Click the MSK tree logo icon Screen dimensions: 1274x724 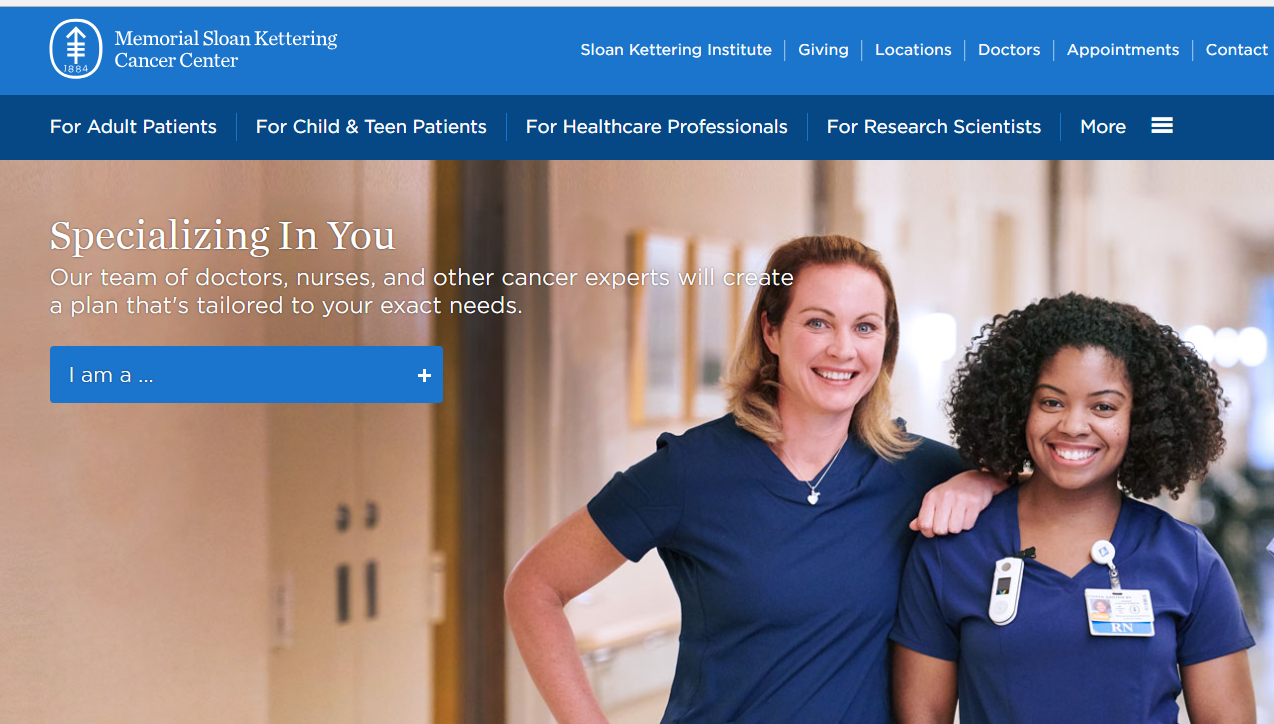pyautogui.click(x=76, y=49)
